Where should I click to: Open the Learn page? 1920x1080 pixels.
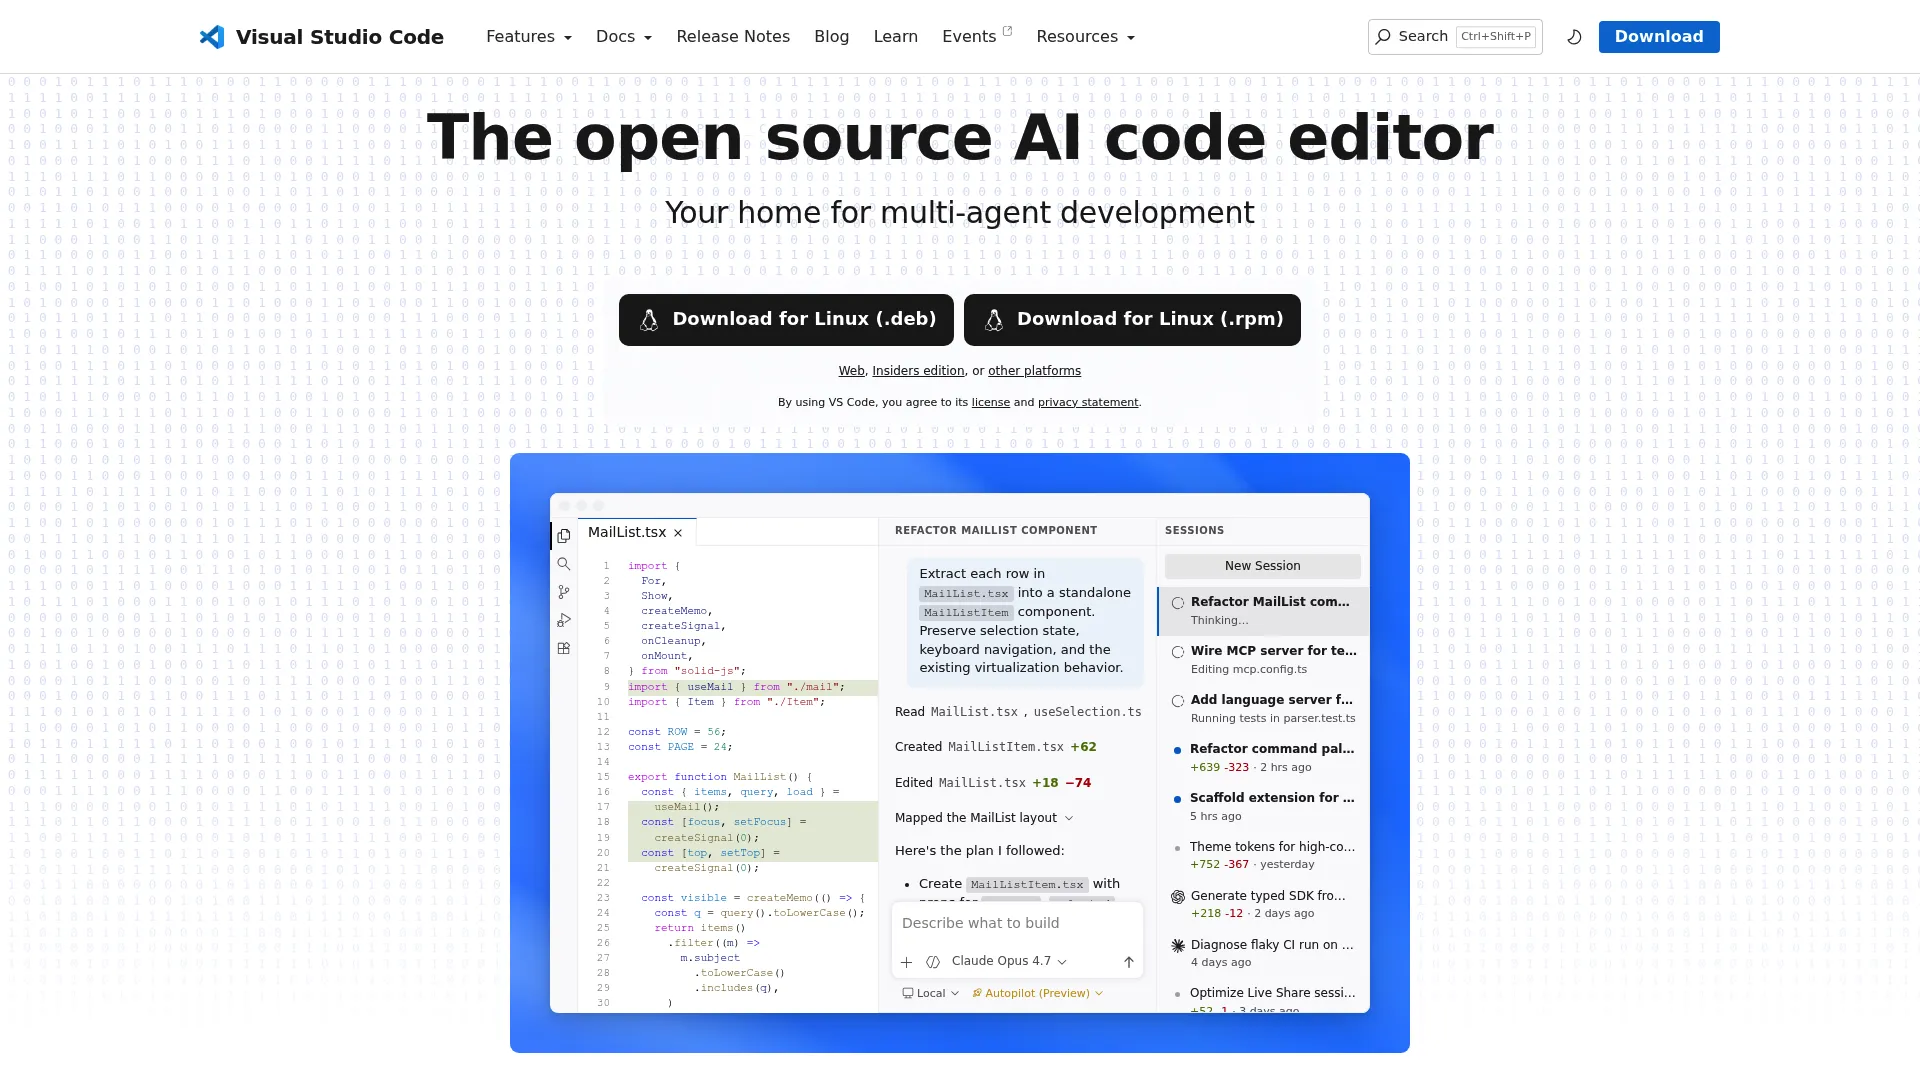pos(895,37)
